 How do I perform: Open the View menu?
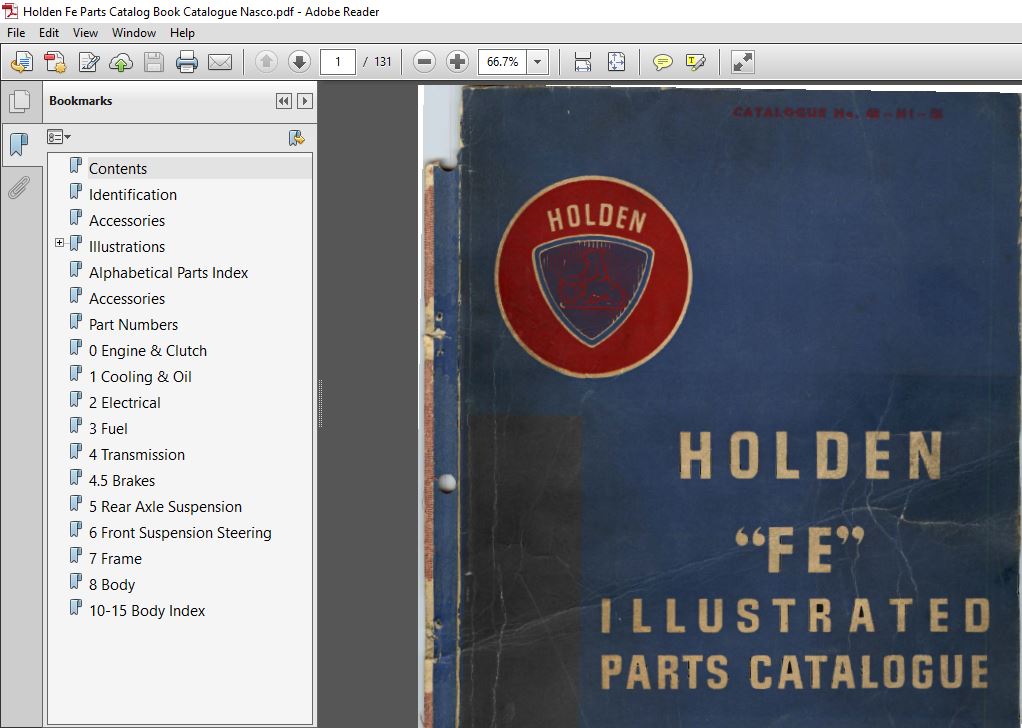click(x=85, y=33)
